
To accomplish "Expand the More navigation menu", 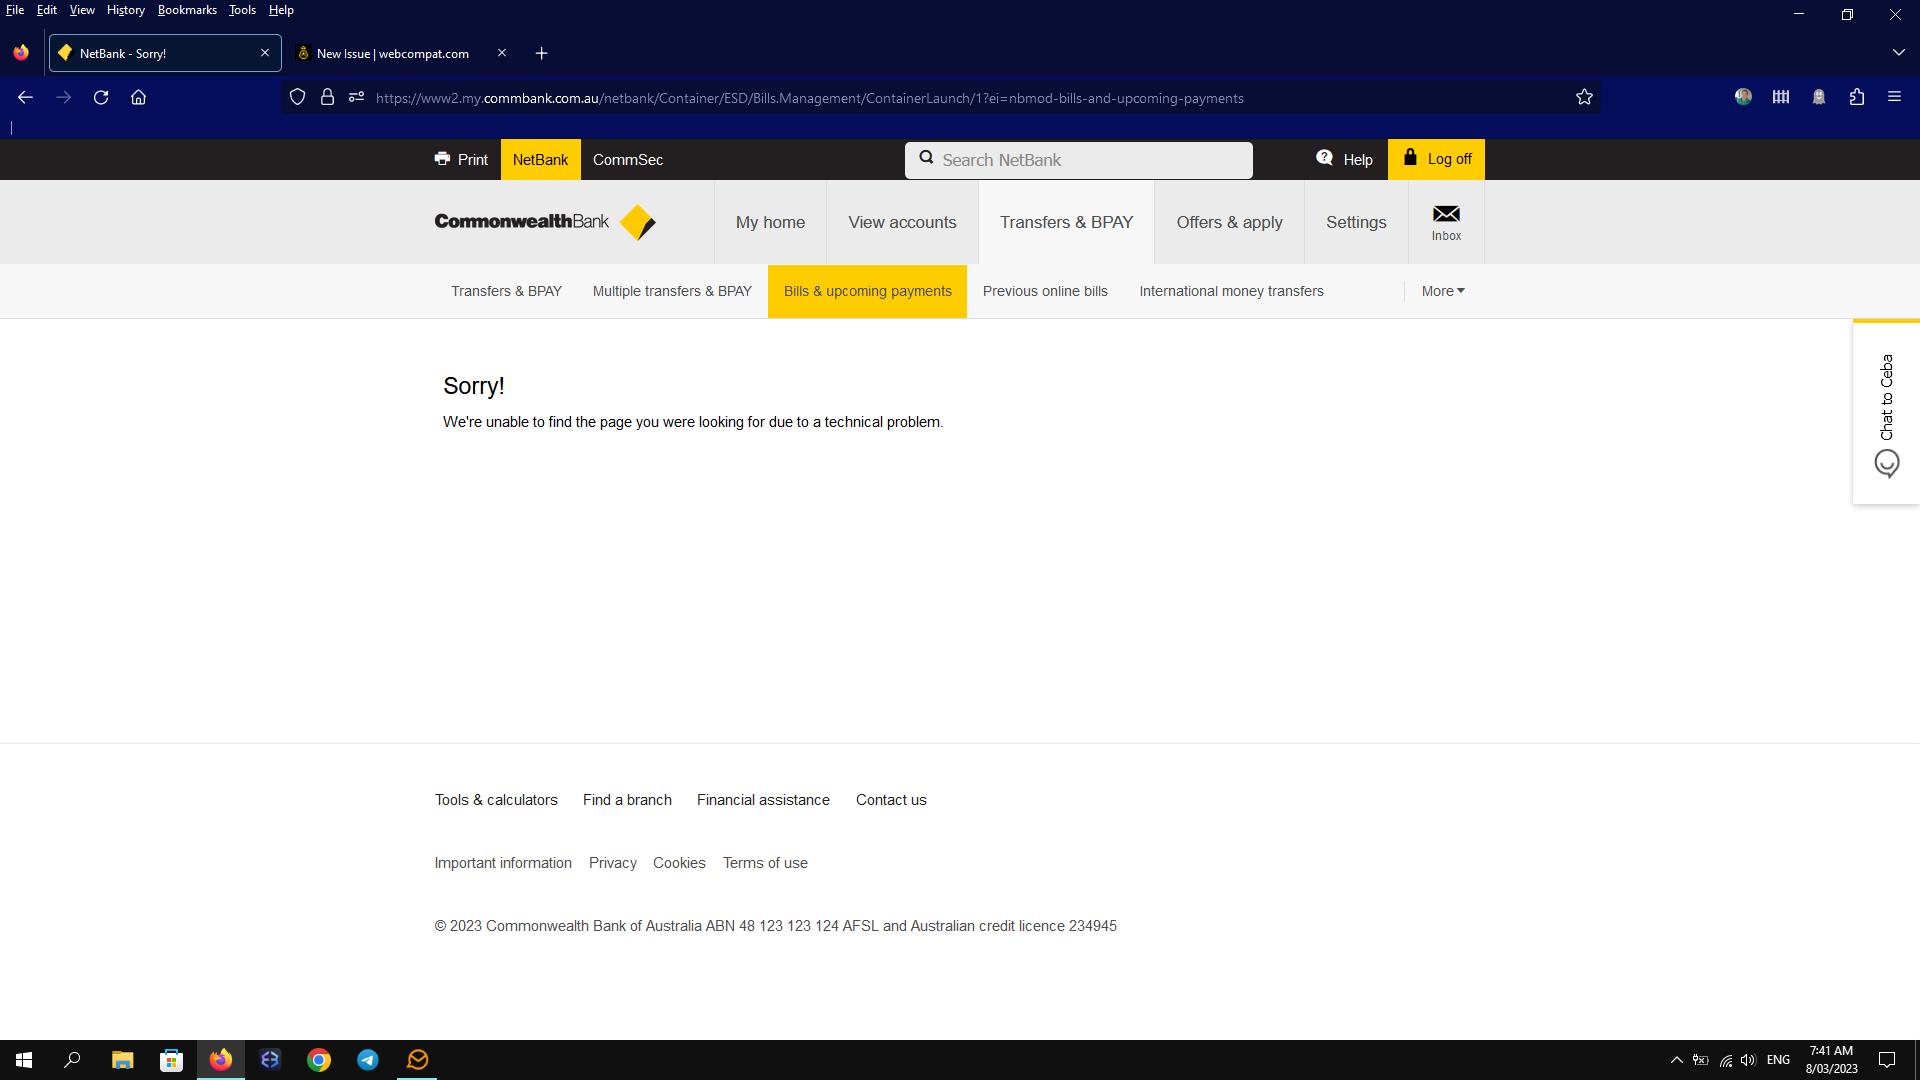I will click(x=1441, y=291).
